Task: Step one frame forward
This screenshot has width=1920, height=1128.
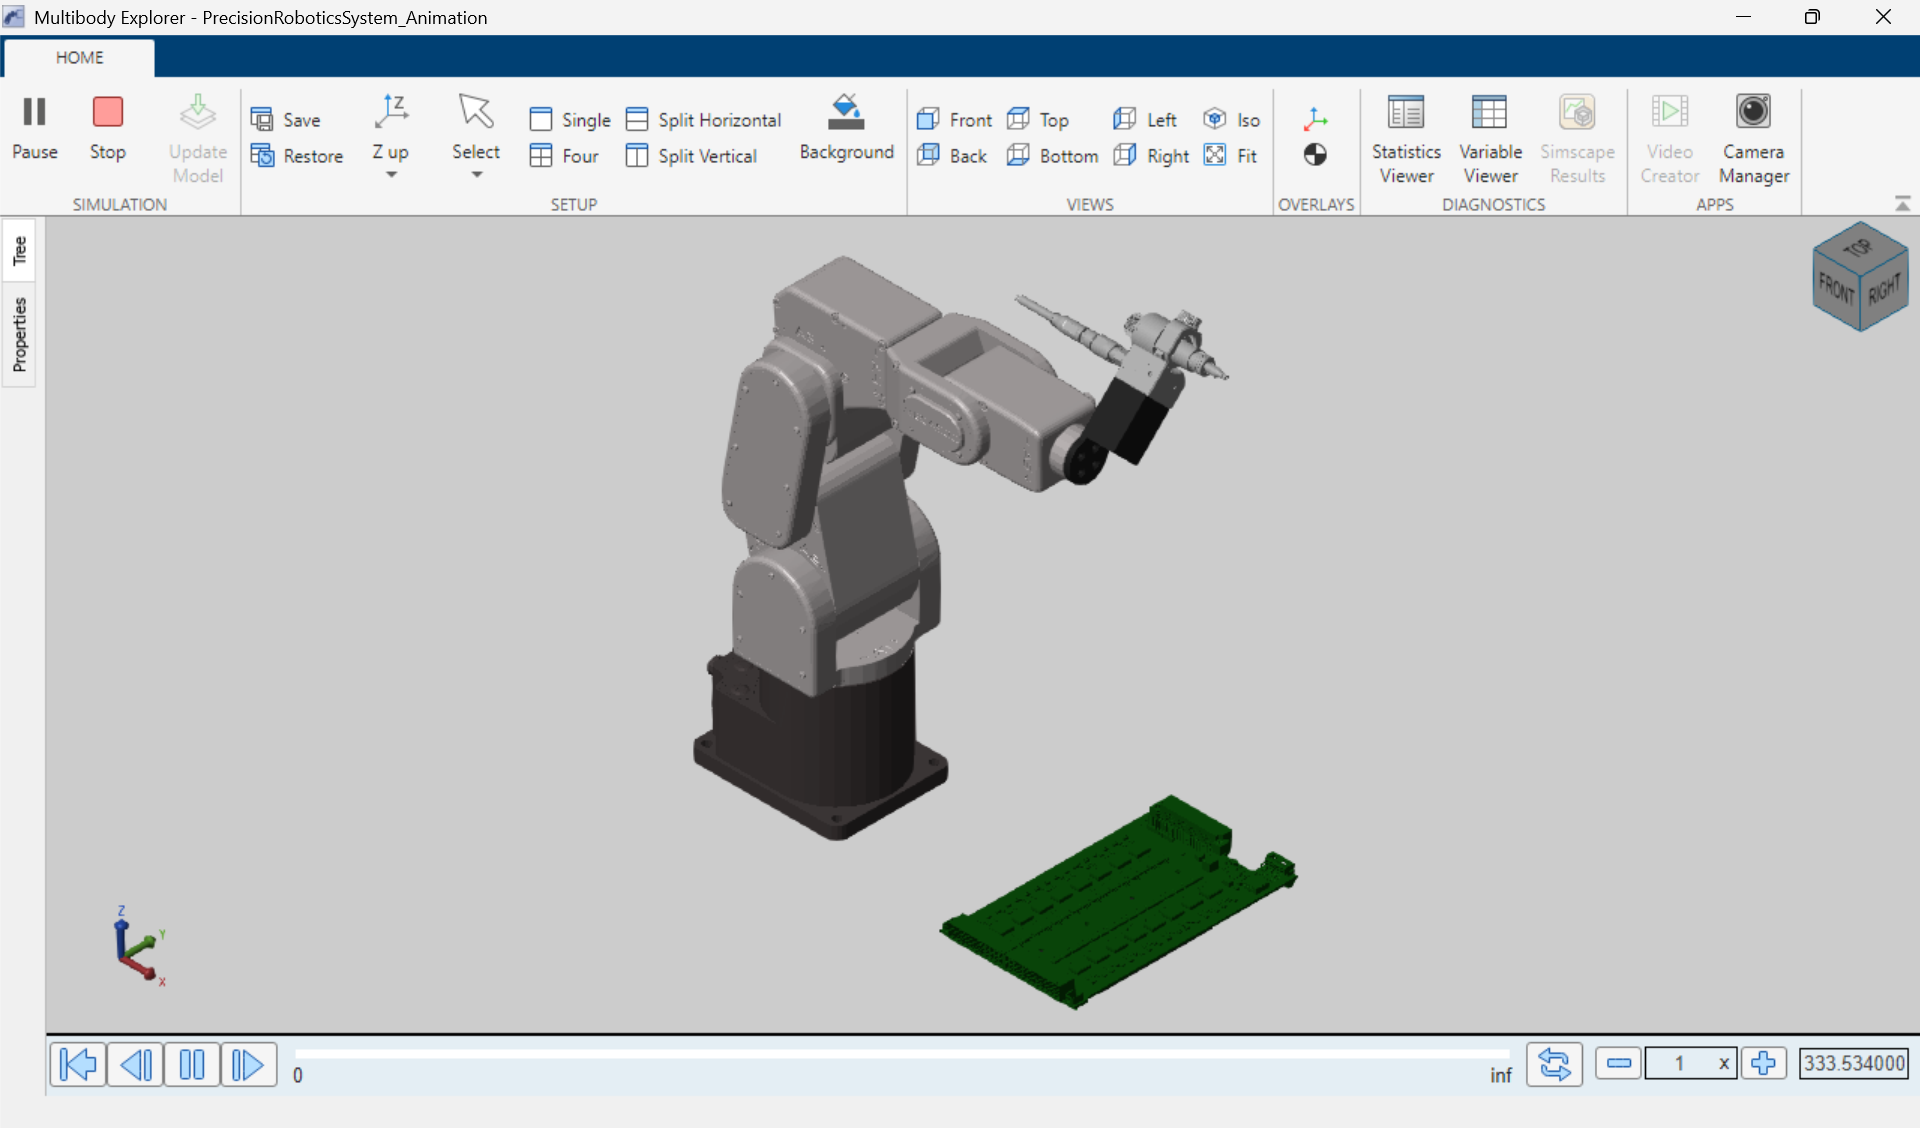Action: coord(249,1064)
